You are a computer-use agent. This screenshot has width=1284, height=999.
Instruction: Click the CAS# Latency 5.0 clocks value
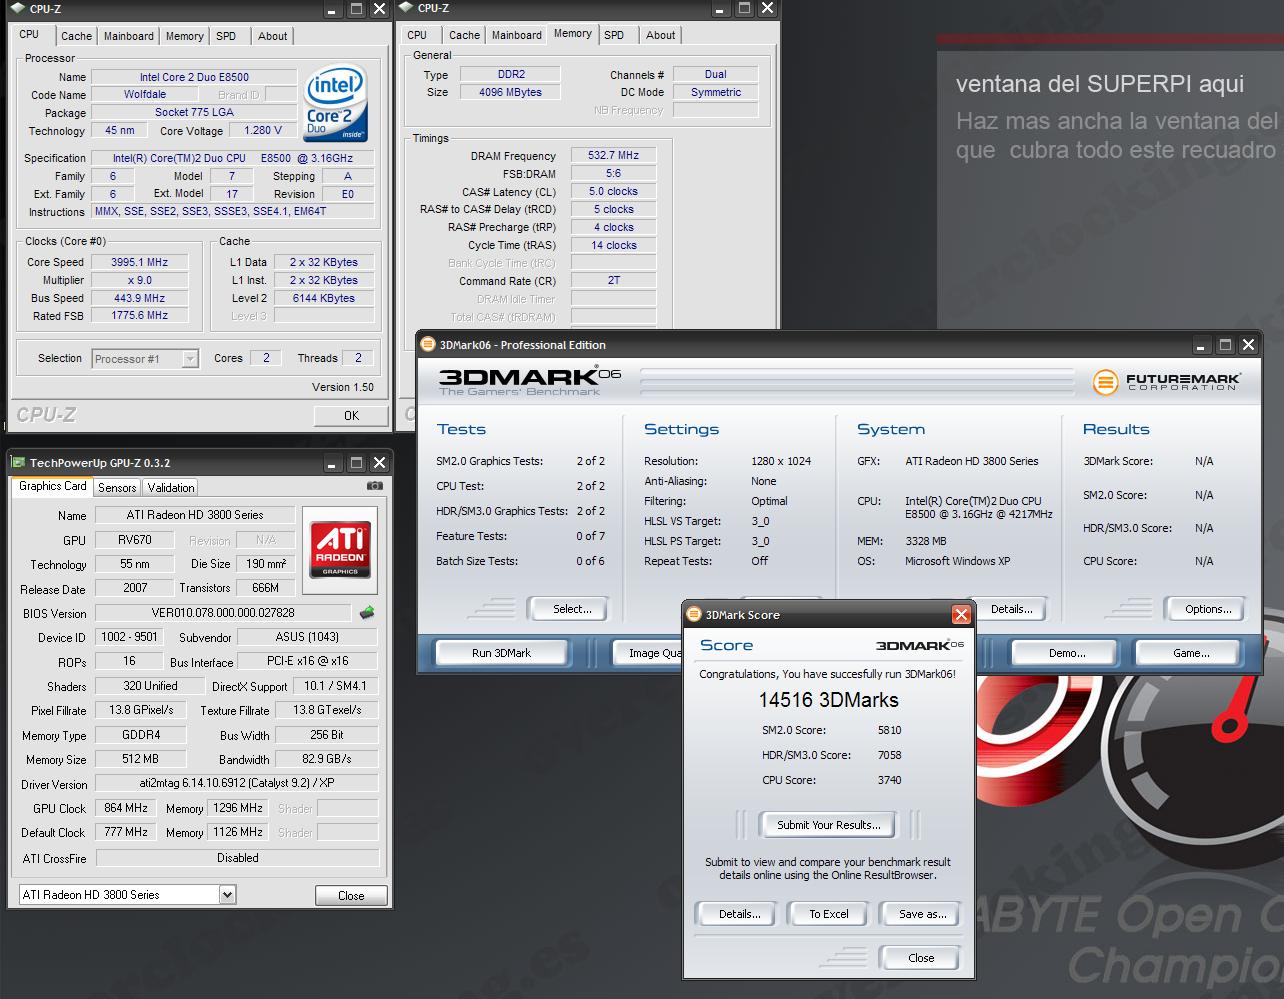613,191
